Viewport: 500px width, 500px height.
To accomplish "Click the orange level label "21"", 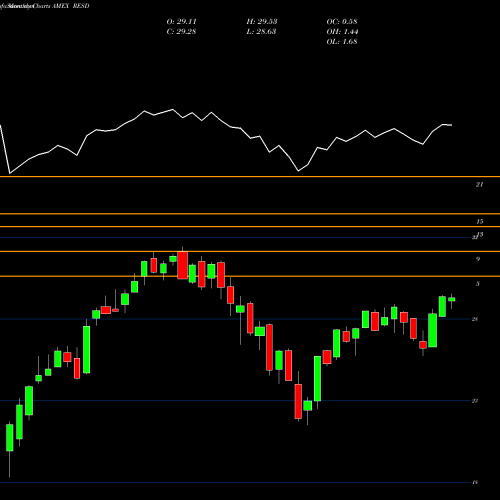I will (x=479, y=184).
